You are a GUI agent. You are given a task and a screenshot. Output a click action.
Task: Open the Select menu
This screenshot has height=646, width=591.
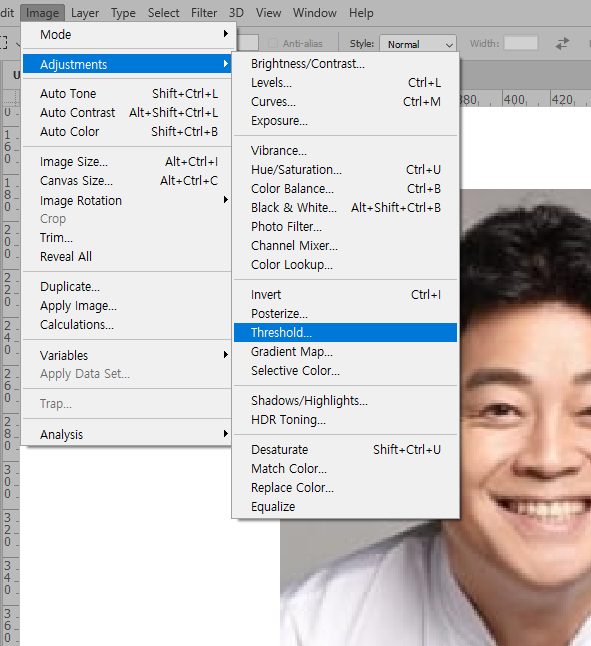pyautogui.click(x=164, y=13)
